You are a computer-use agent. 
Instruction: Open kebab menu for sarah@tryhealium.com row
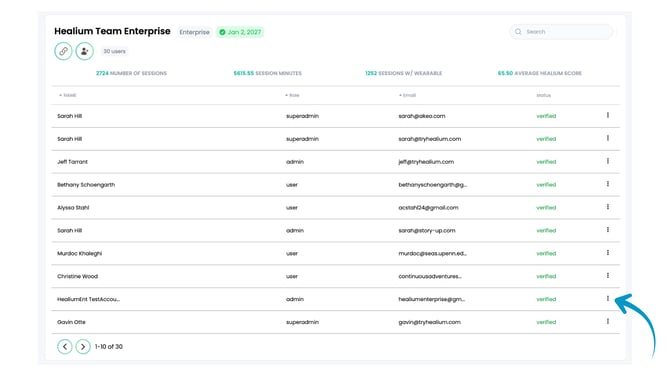[x=608, y=138]
